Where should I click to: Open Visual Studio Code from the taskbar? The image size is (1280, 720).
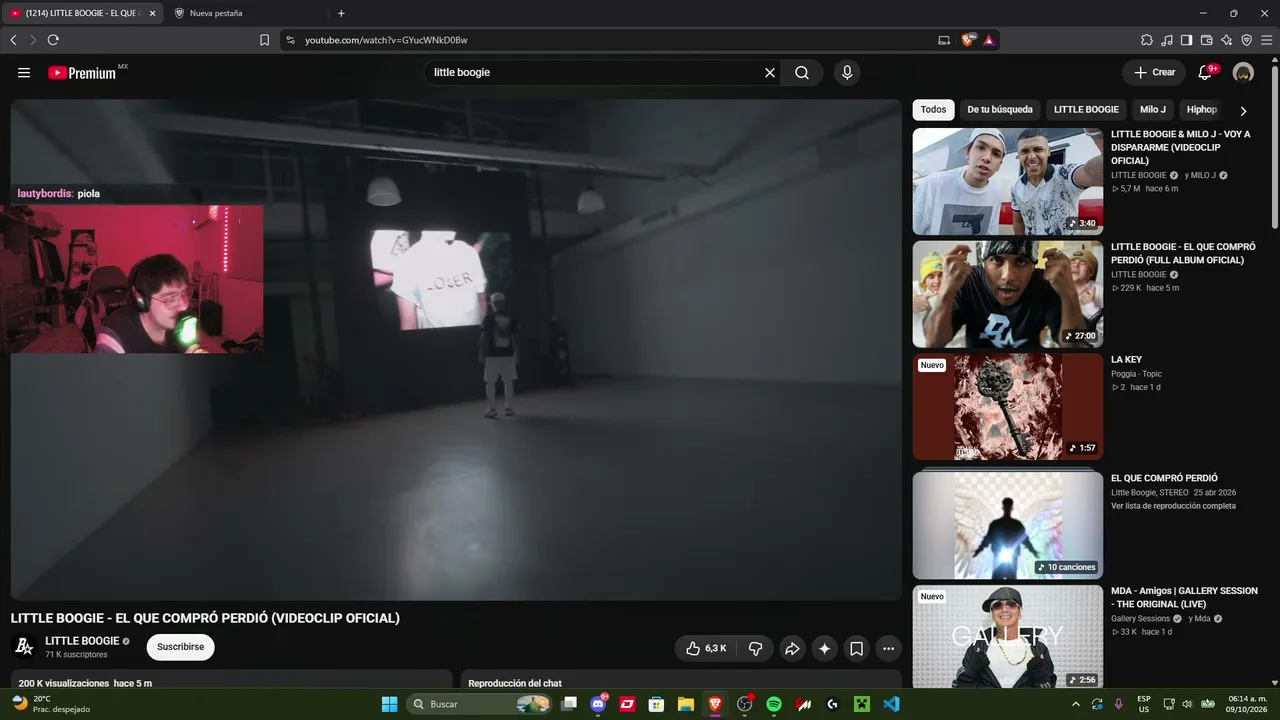coord(891,704)
